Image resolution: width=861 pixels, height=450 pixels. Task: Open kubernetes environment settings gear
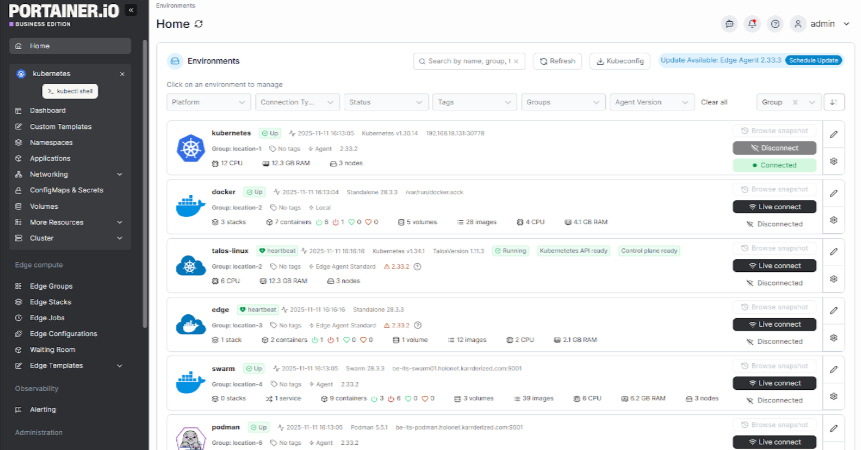pos(834,161)
